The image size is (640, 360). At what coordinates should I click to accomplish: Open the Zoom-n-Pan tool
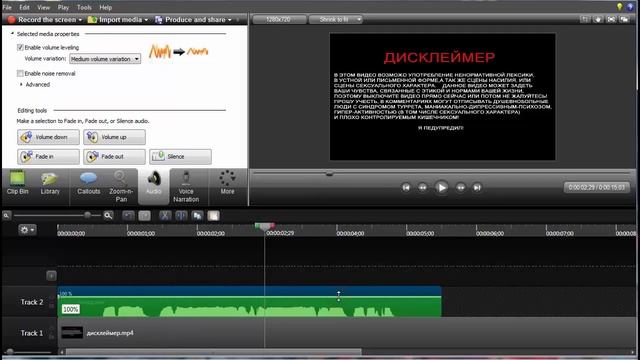(121, 187)
